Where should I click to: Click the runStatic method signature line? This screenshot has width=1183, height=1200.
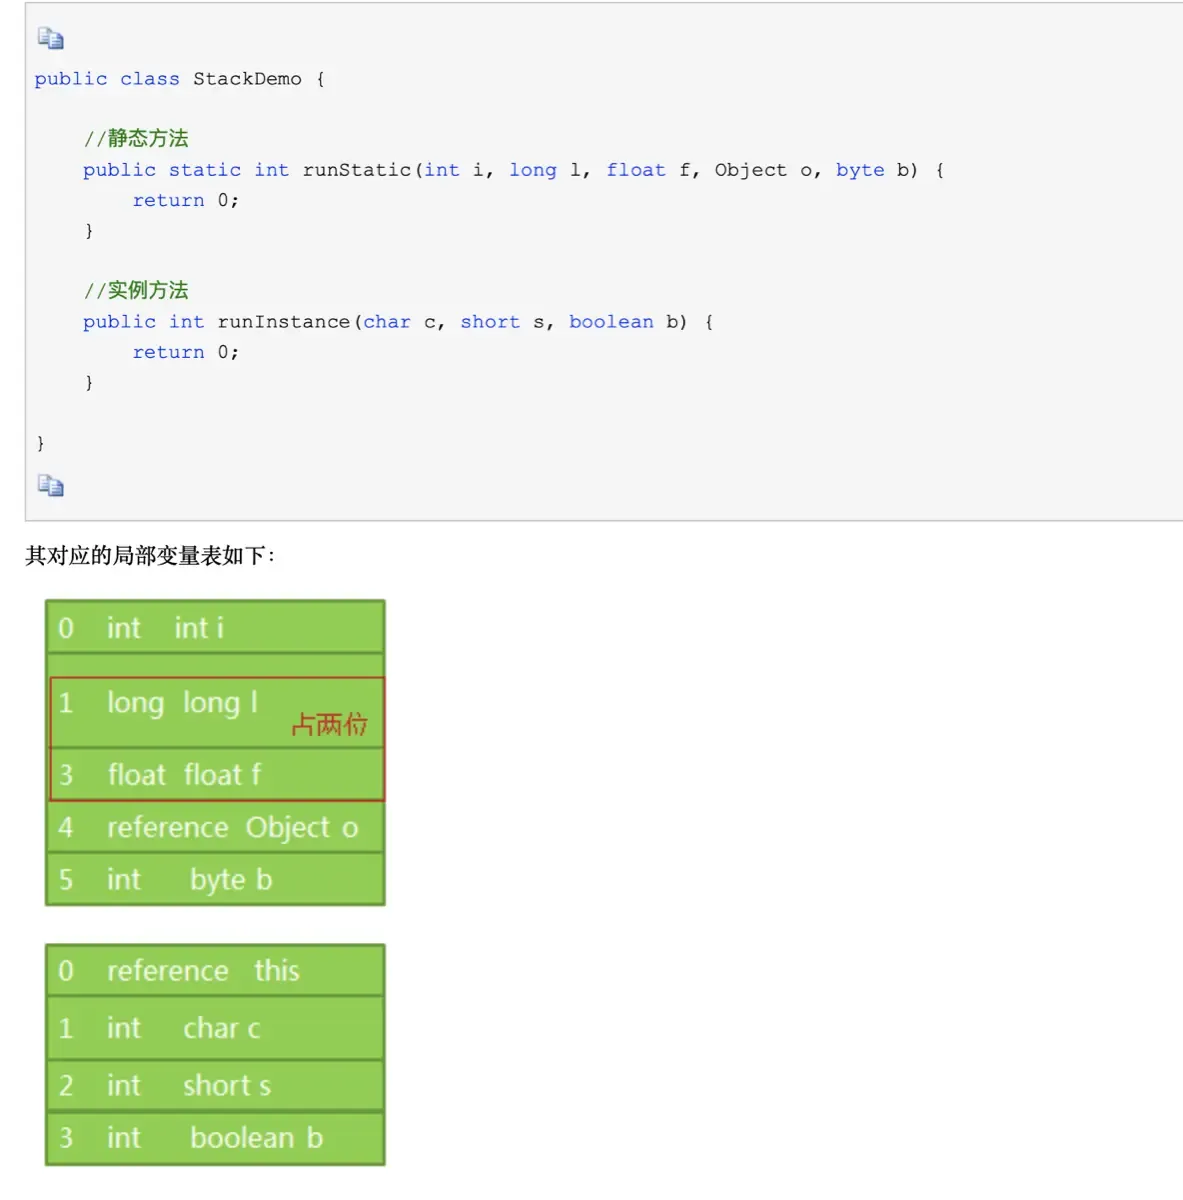[513, 170]
